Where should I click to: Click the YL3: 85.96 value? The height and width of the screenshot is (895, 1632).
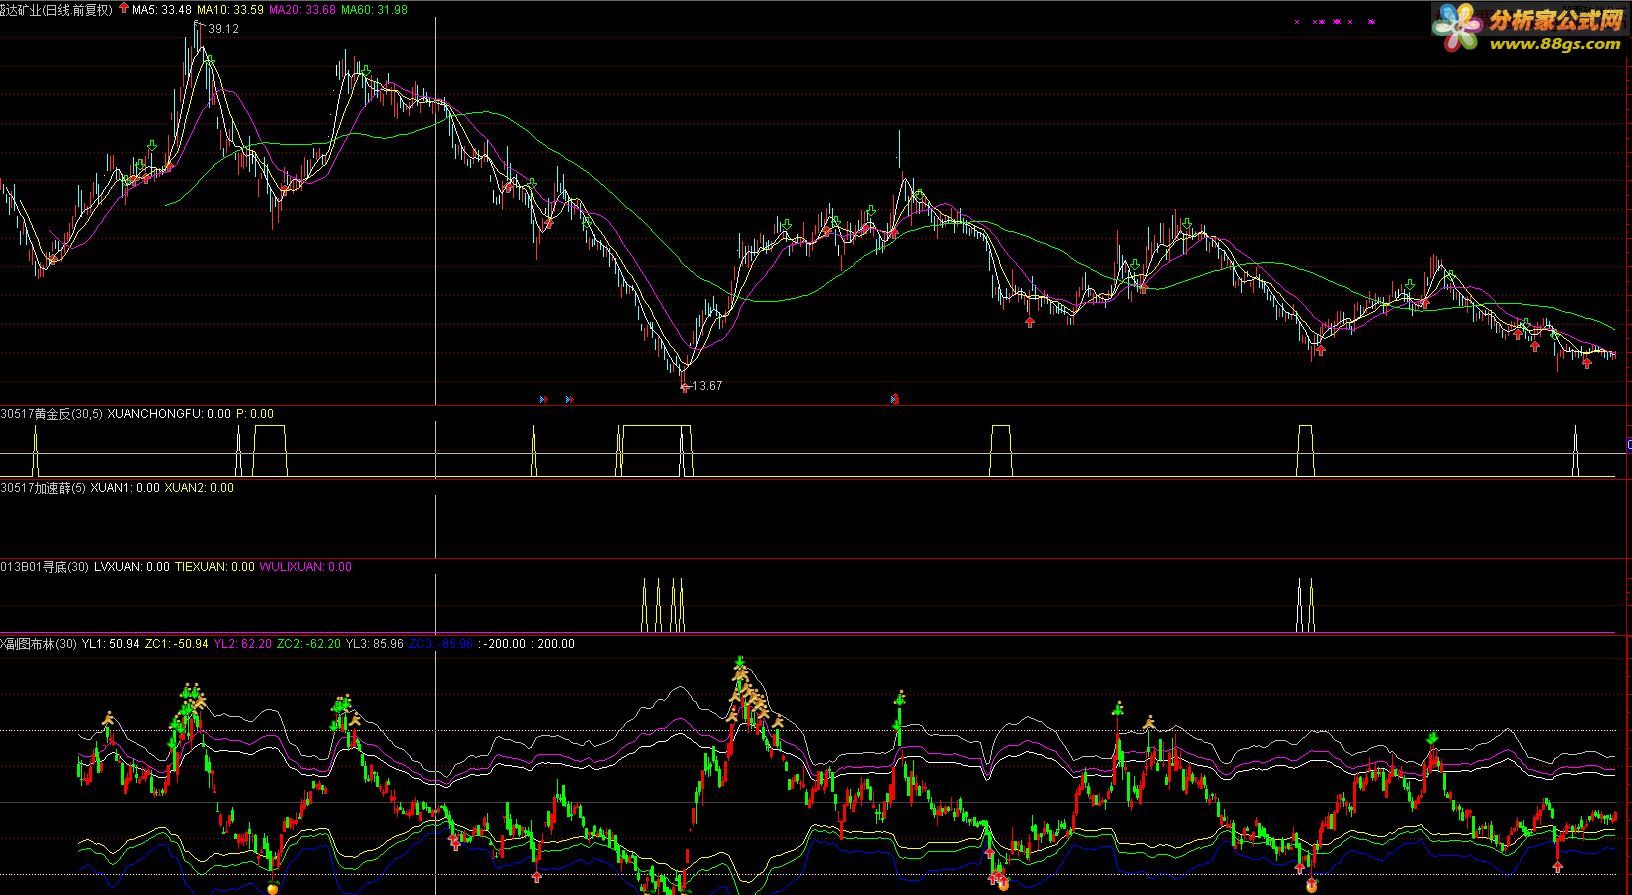(375, 644)
